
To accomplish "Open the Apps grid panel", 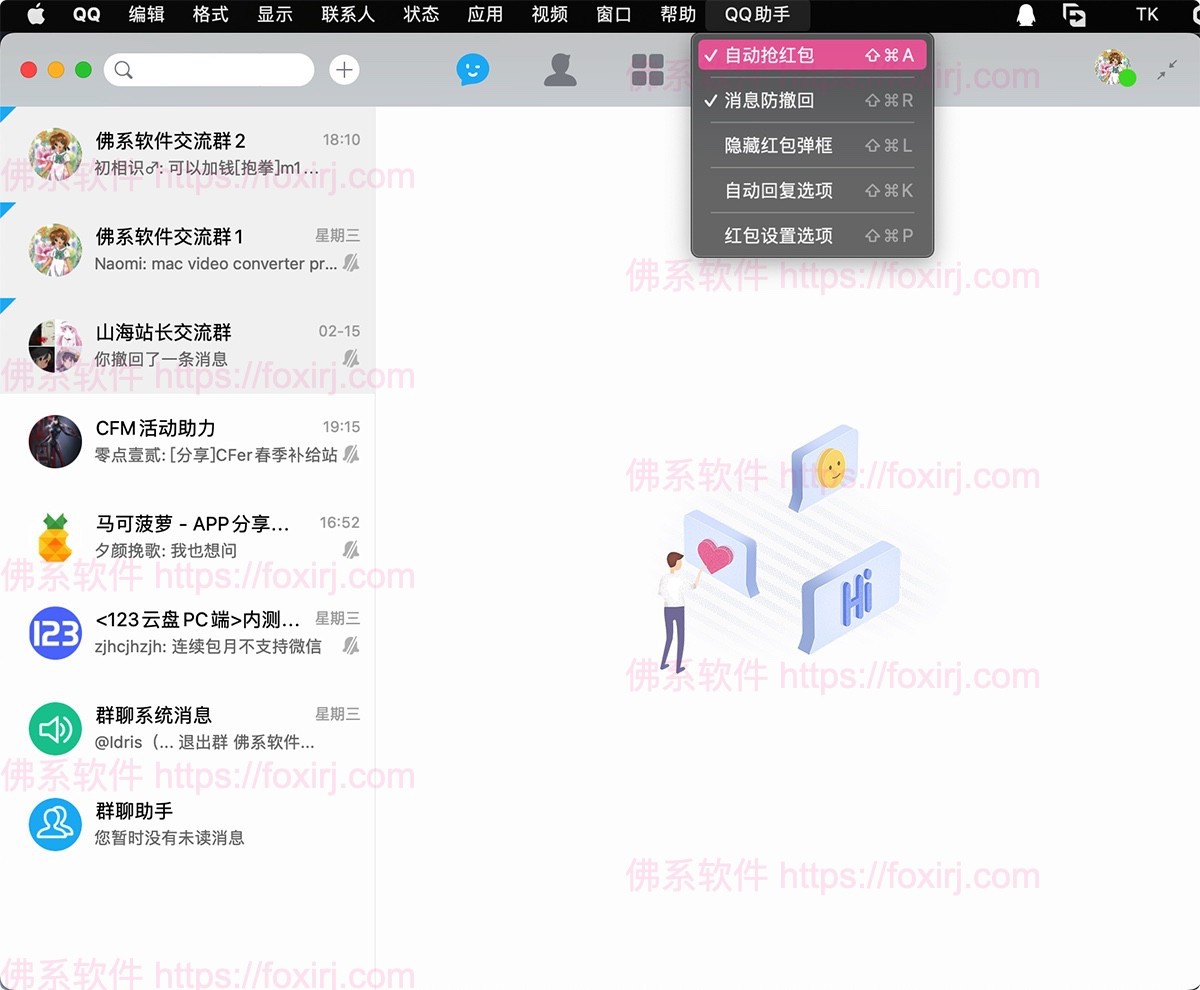I will (648, 70).
